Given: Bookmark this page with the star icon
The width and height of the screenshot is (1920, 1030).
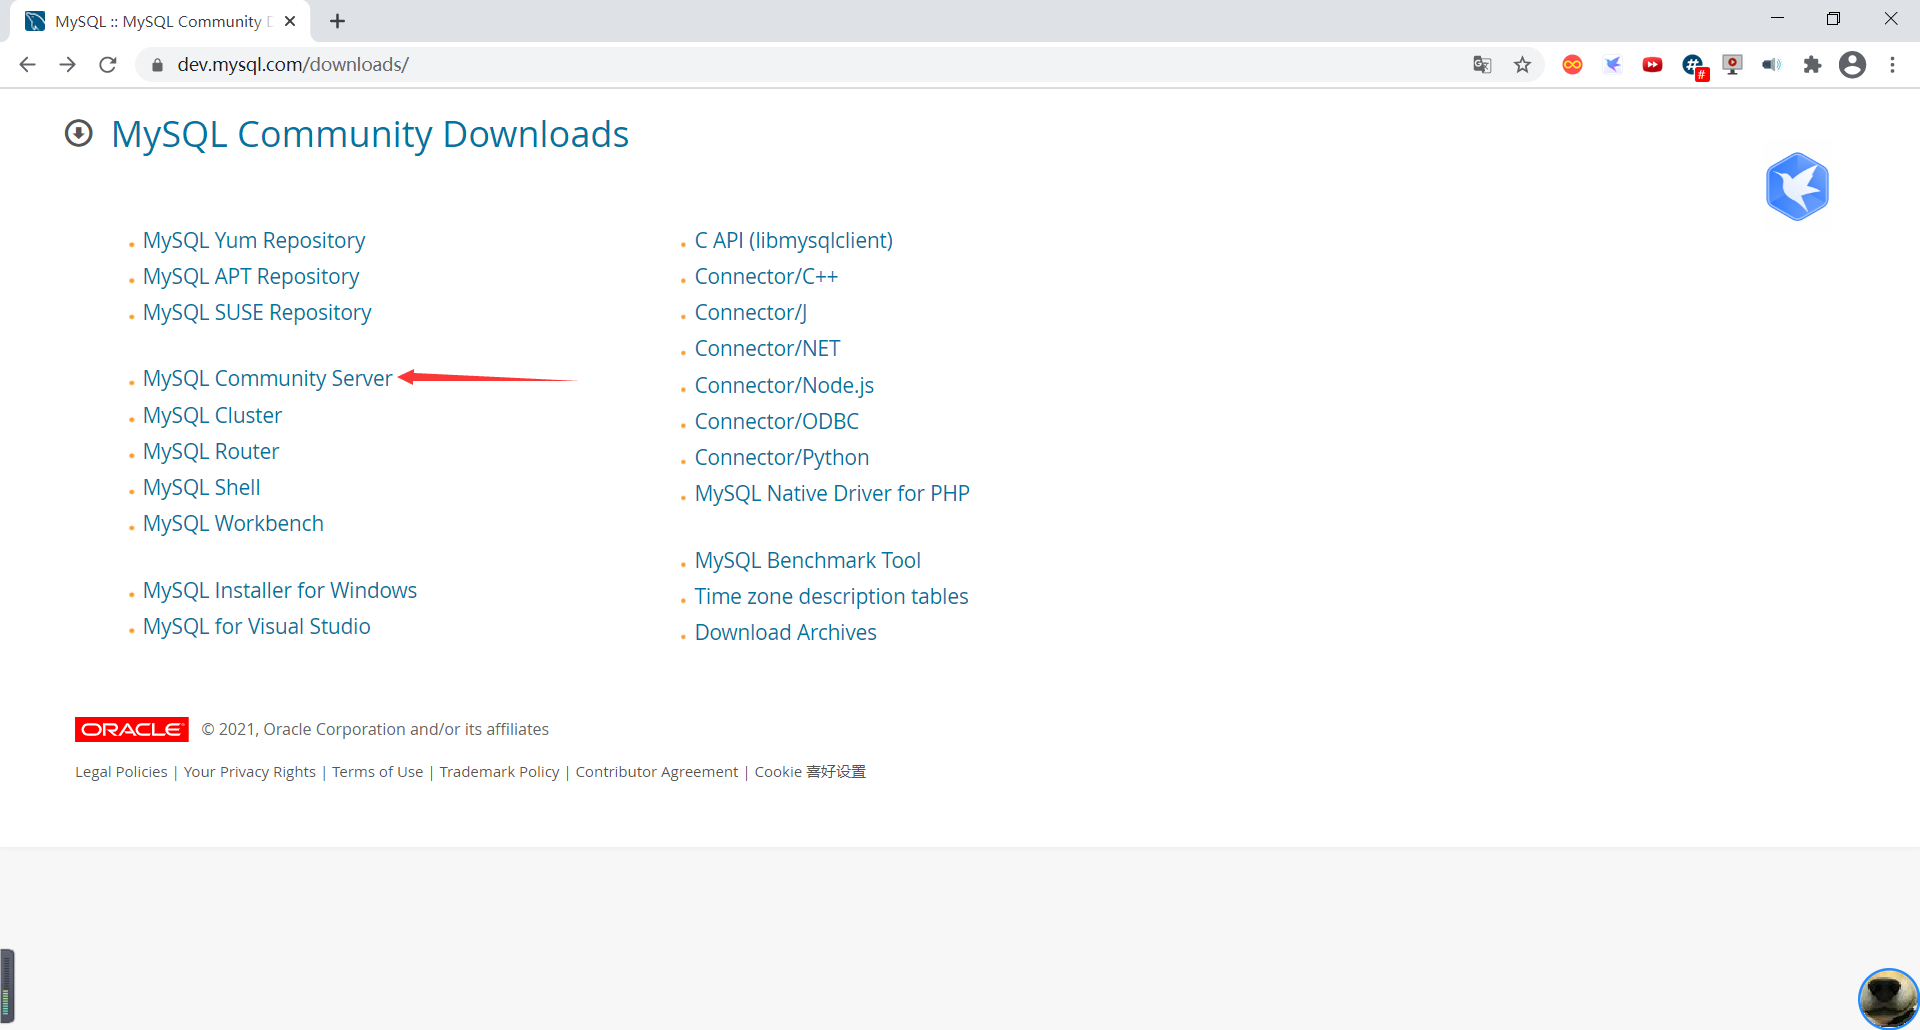Looking at the screenshot, I should click(x=1522, y=65).
